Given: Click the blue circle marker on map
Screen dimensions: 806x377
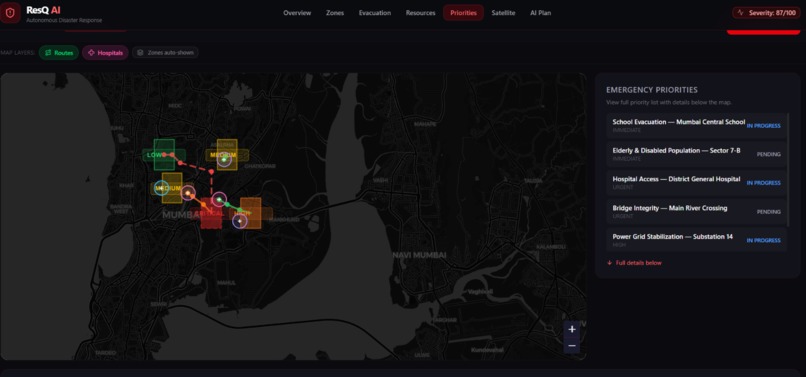Looking at the screenshot, I should click(162, 188).
